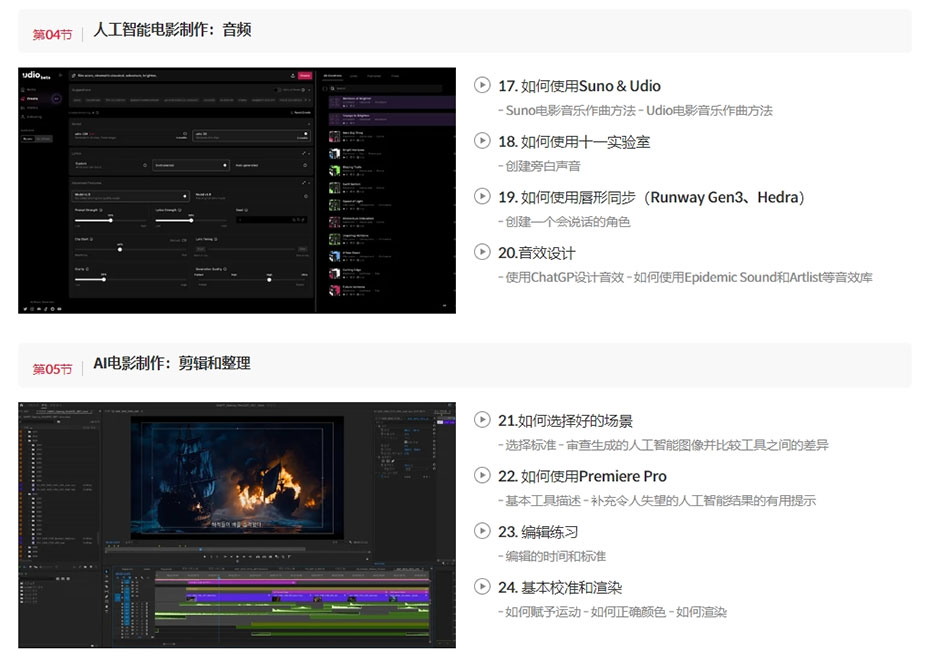Open the Premiere Pro pirate ship thumbnail
The width and height of the screenshot is (930, 657).
(237, 525)
